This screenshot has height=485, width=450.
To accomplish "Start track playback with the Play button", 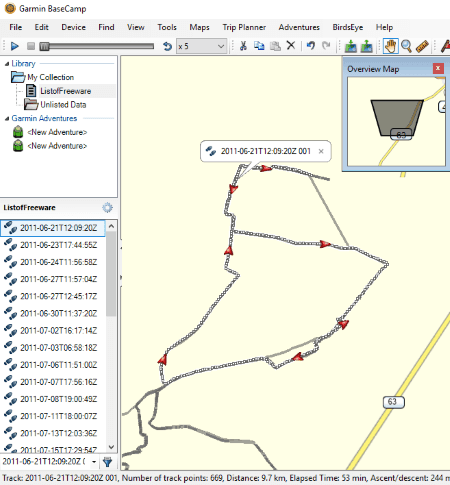I will pos(14,46).
